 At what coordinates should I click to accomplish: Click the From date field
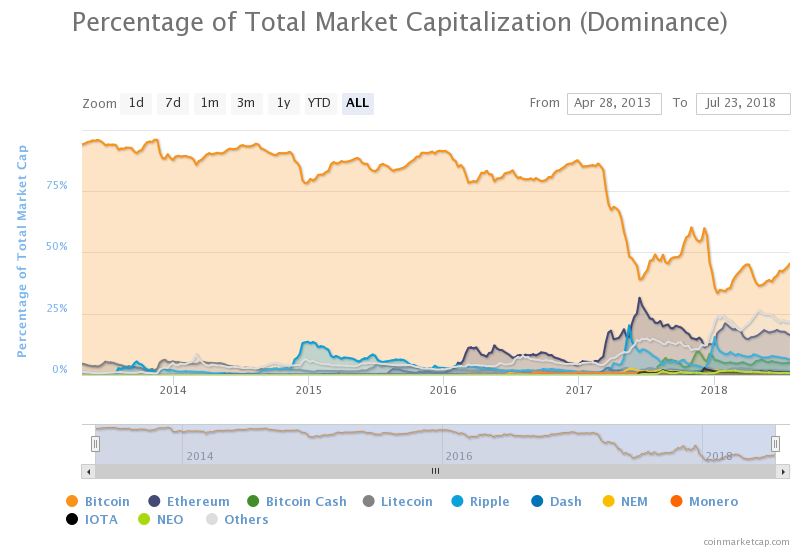(x=614, y=104)
